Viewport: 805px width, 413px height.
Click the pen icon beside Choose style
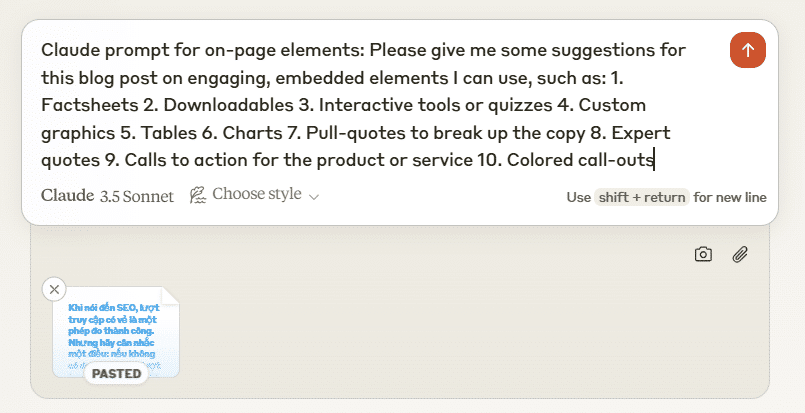click(197, 195)
